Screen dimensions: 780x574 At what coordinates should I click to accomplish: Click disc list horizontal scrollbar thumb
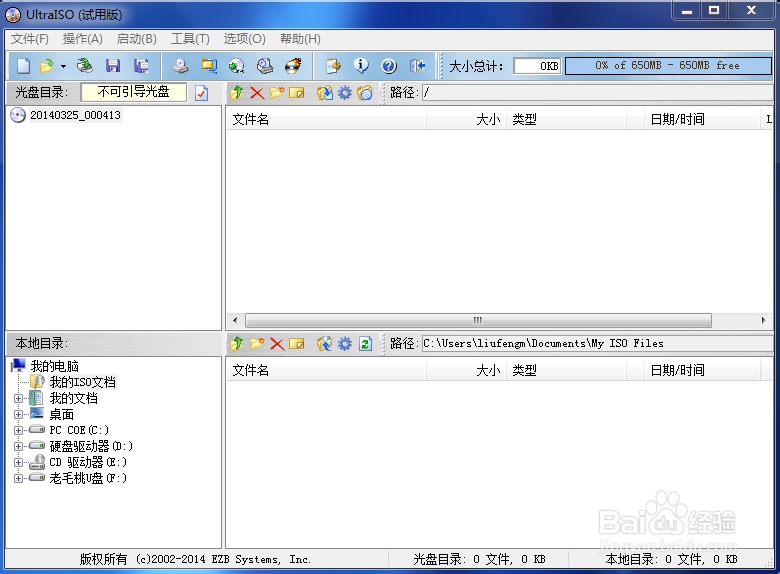tap(478, 320)
